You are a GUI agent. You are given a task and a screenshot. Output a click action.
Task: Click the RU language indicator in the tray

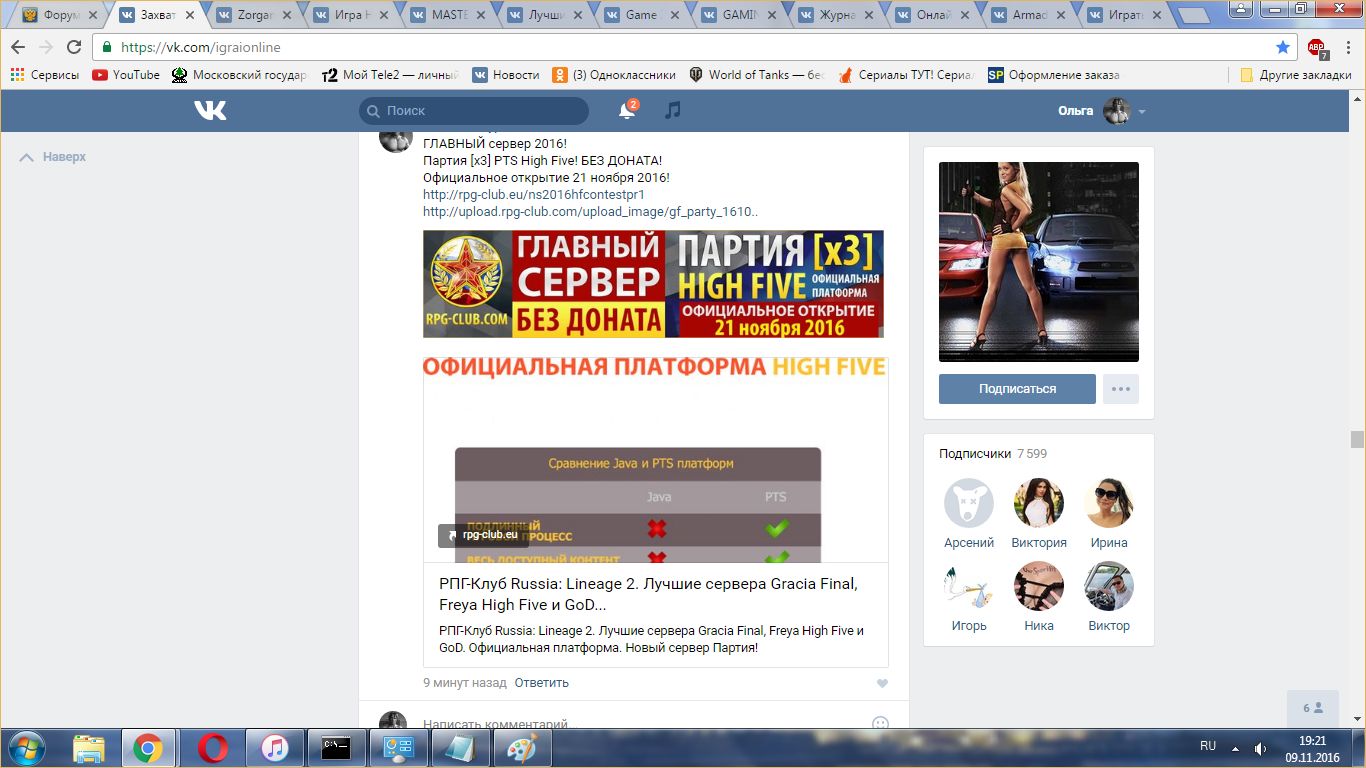(1208, 746)
